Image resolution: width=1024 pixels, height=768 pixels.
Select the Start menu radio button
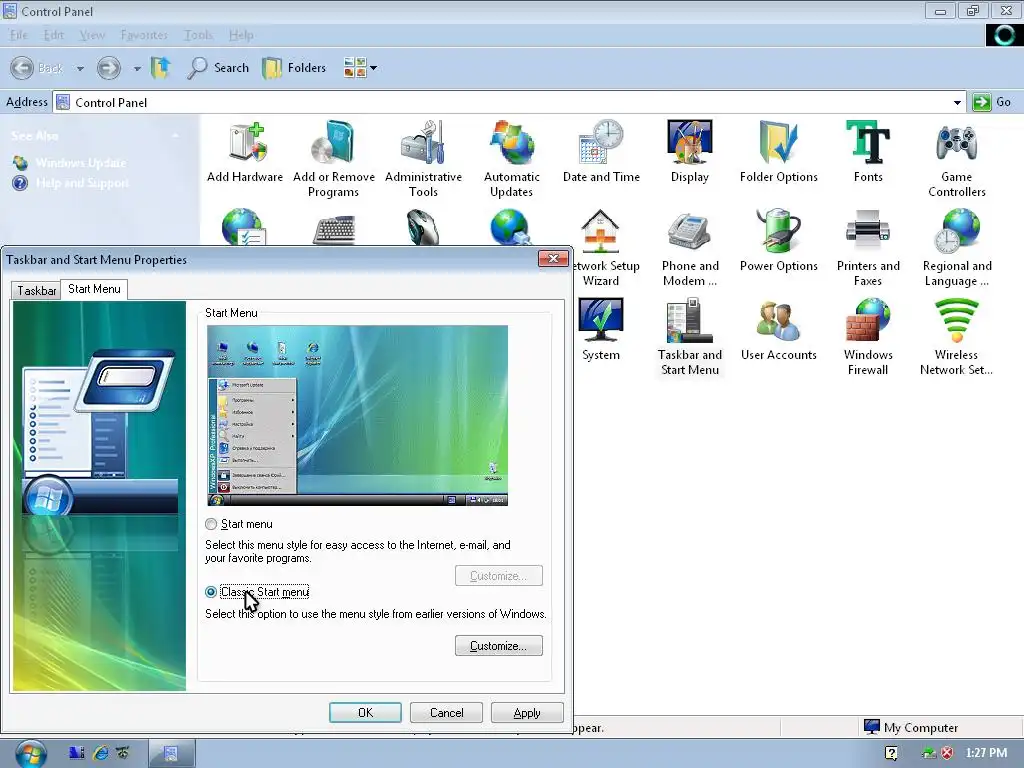point(211,524)
